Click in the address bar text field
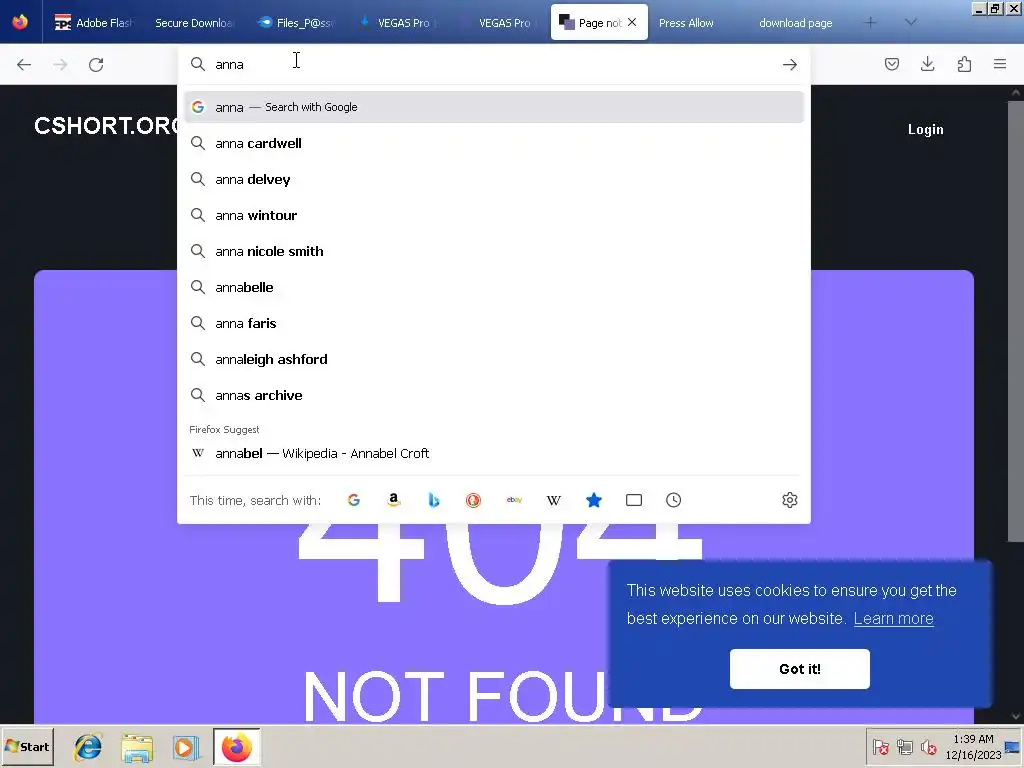Viewport: 1024px width, 768px height. [x=493, y=64]
